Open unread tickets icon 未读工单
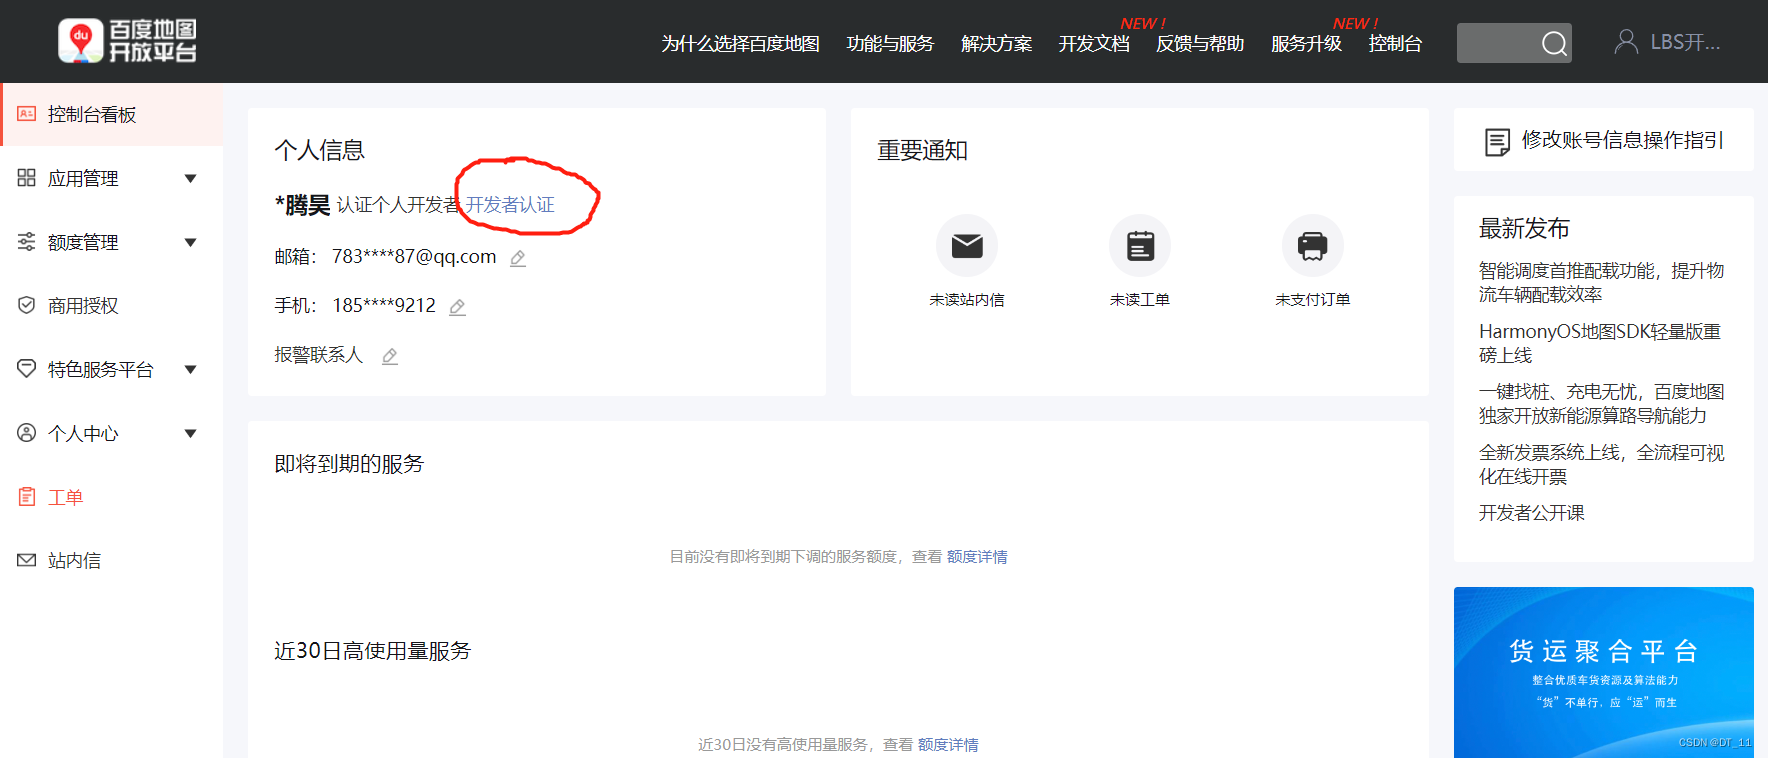 click(x=1140, y=245)
